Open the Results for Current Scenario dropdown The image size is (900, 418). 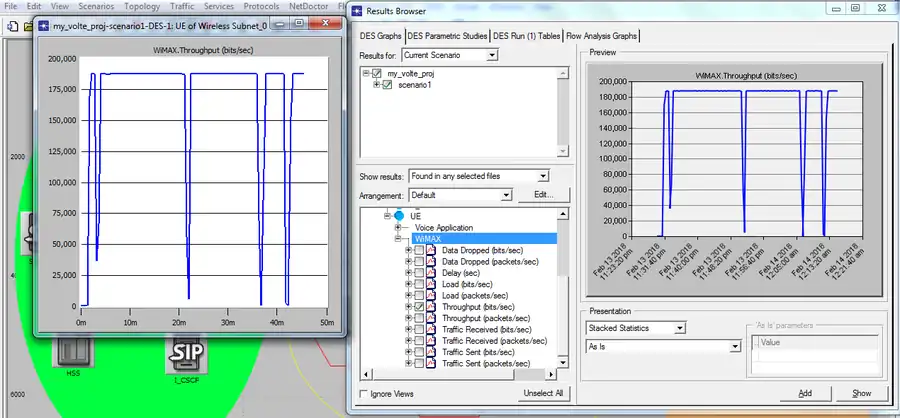[x=492, y=55]
